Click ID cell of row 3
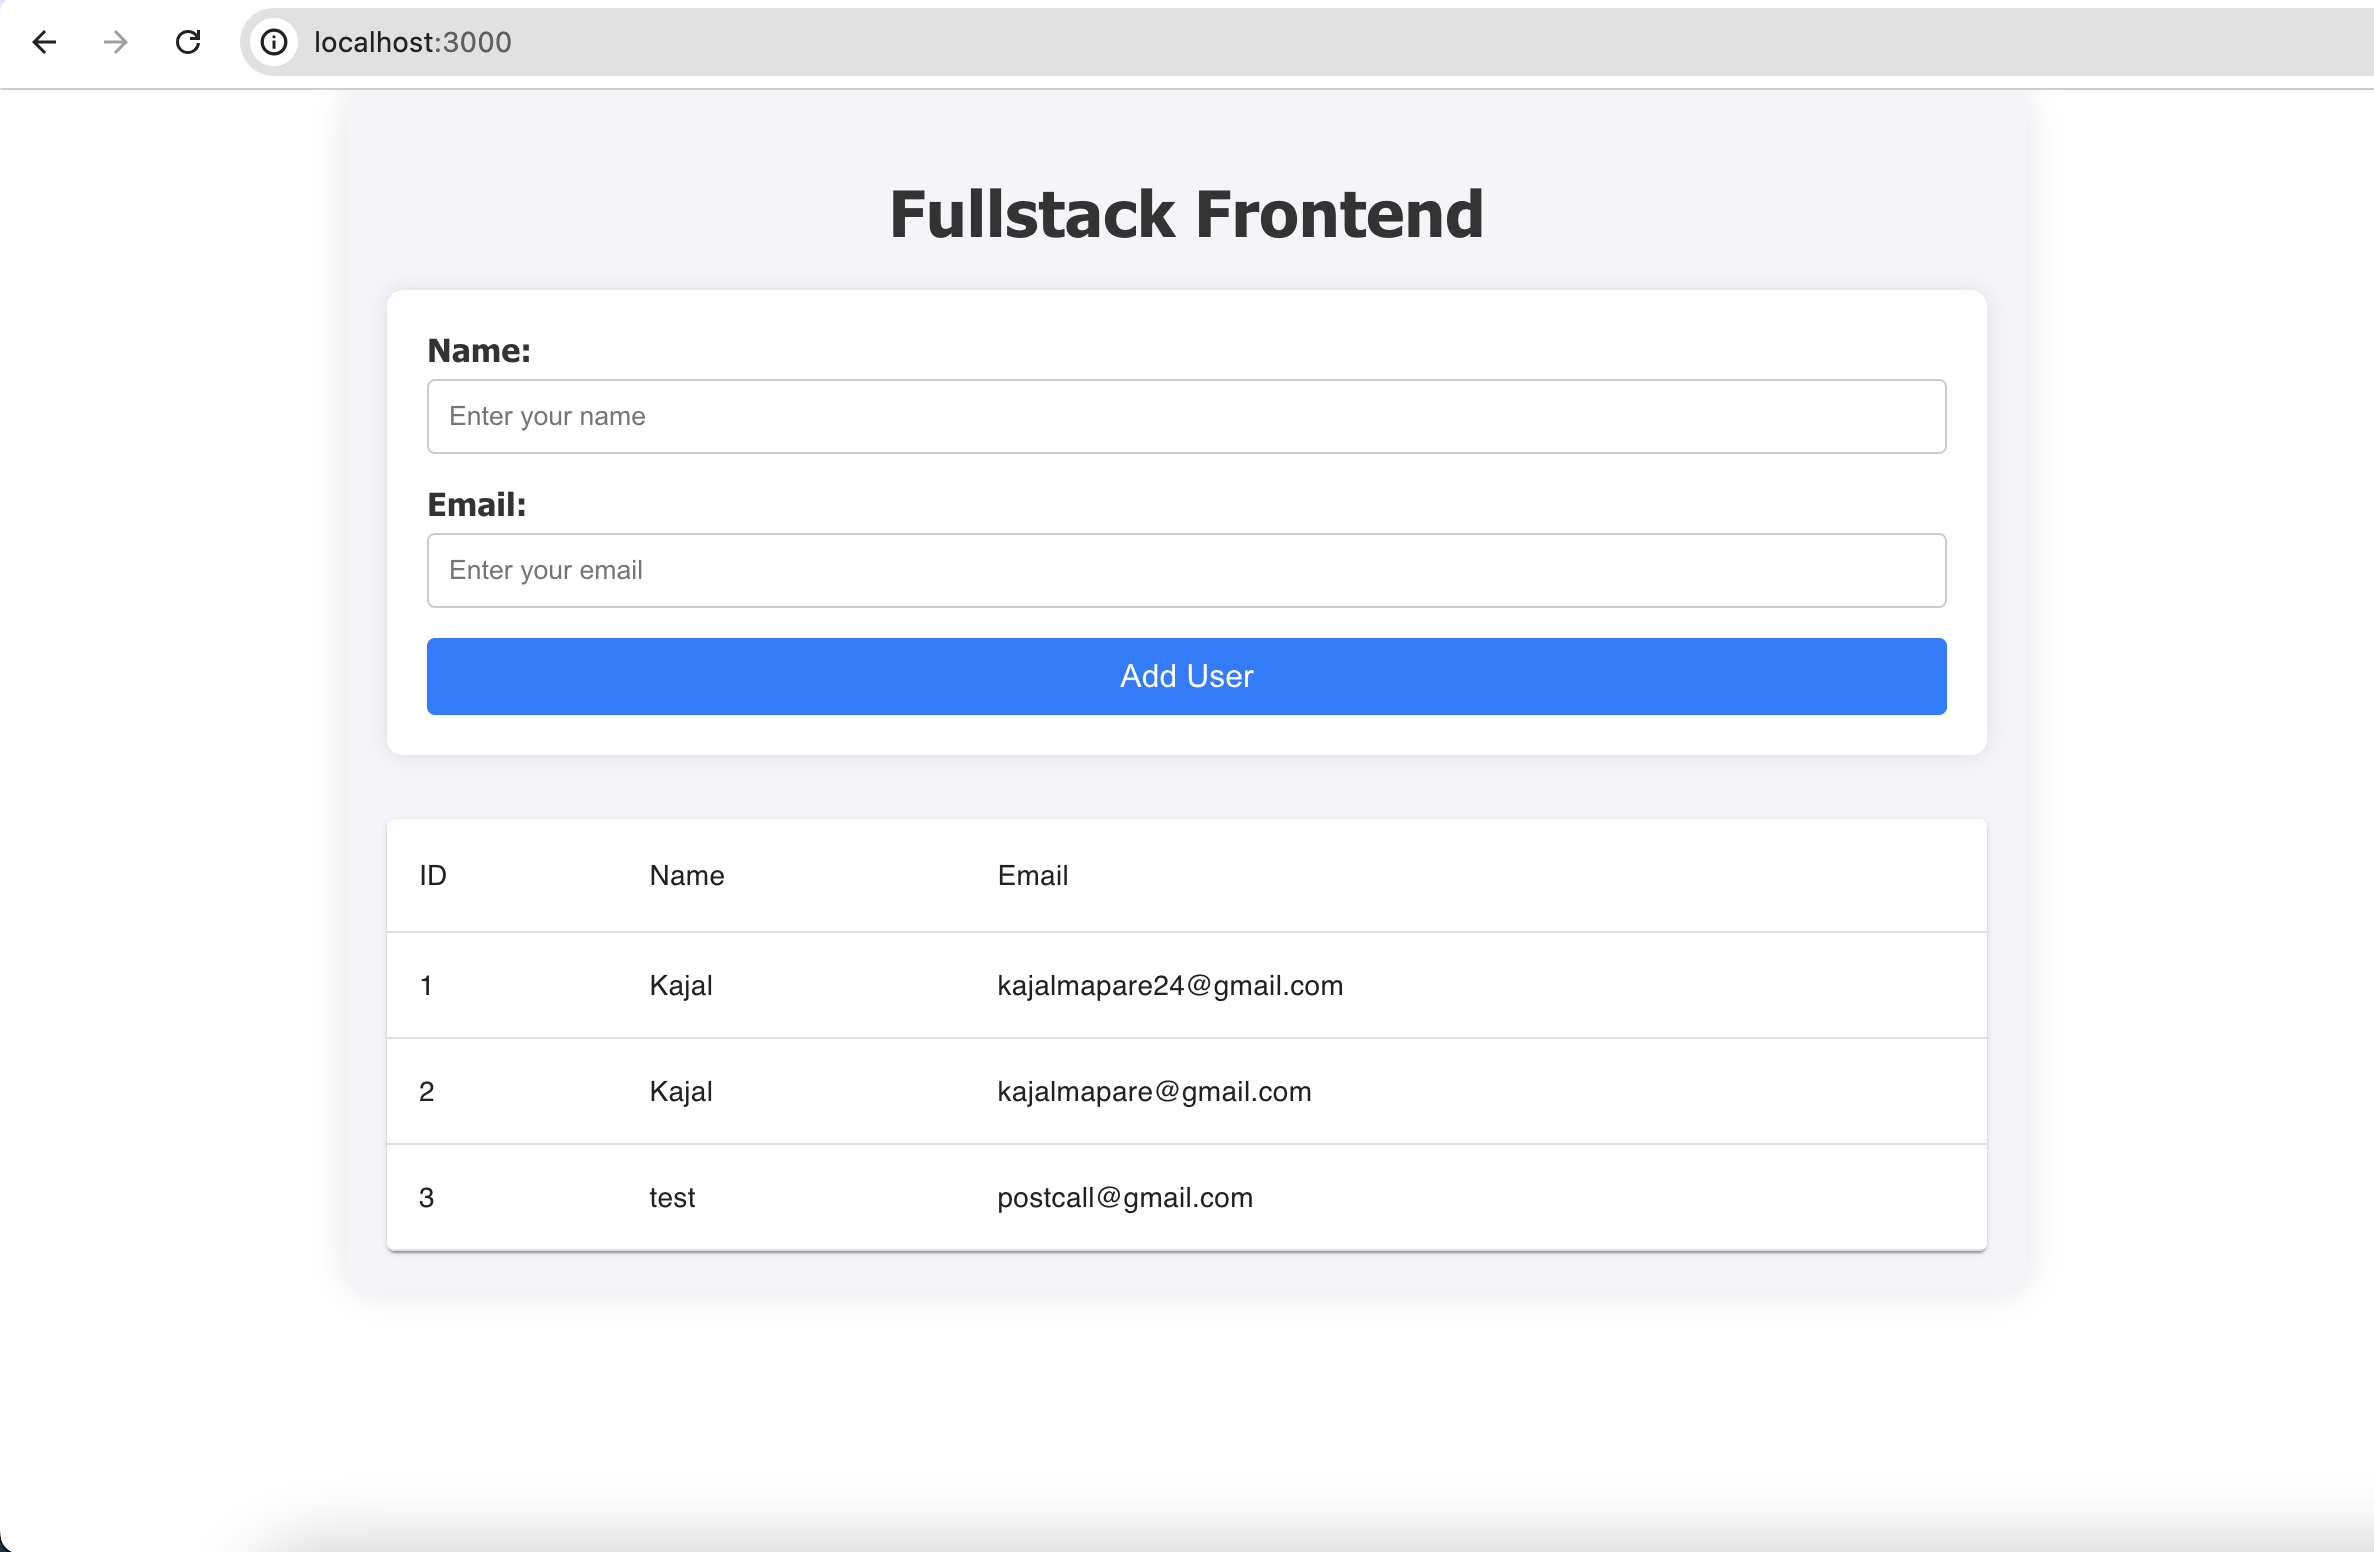 [x=426, y=1198]
